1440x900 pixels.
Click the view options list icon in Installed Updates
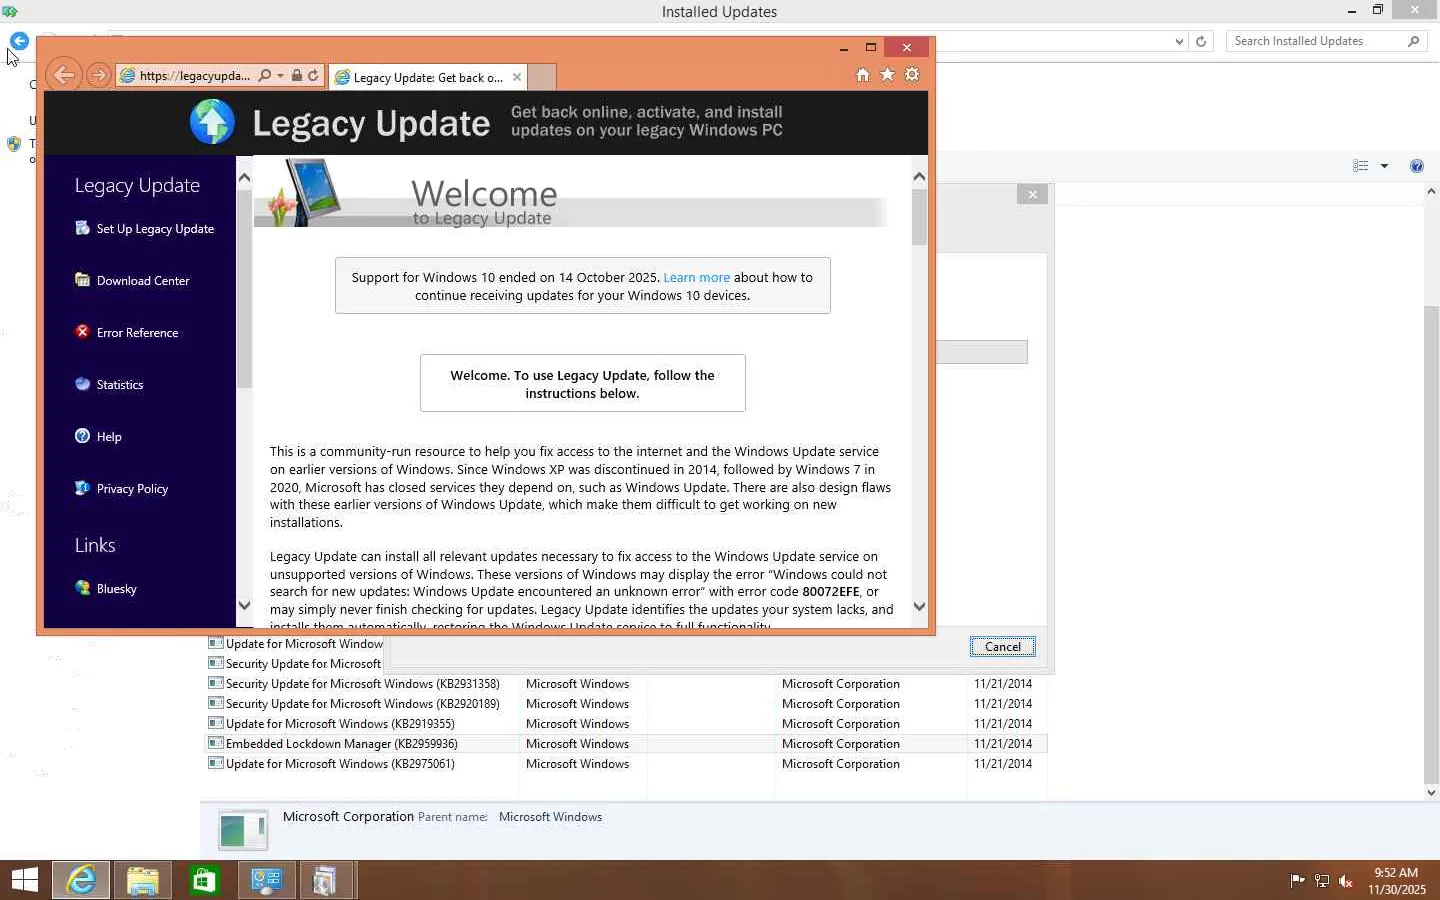[1360, 166]
